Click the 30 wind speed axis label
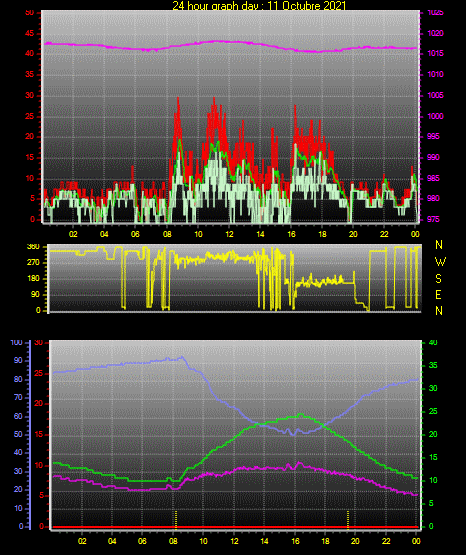Screen dimensions: 466x555 (29, 96)
